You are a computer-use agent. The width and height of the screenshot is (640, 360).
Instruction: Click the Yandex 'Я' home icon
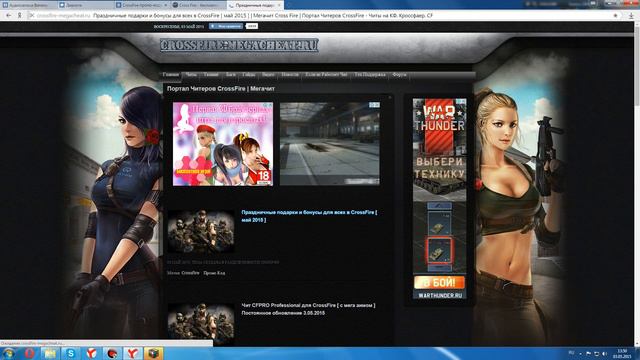coord(19,16)
